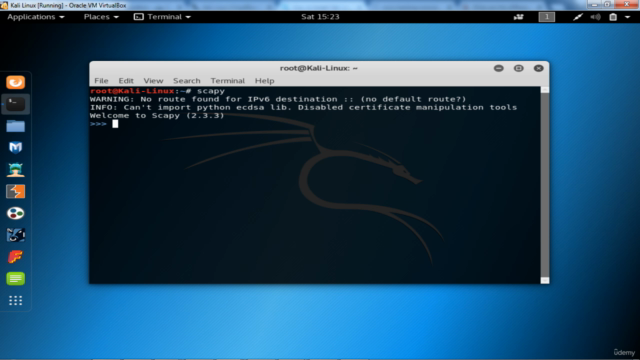Open the Places menu
Image resolution: width=640 pixels, height=360 pixels.
(101, 17)
